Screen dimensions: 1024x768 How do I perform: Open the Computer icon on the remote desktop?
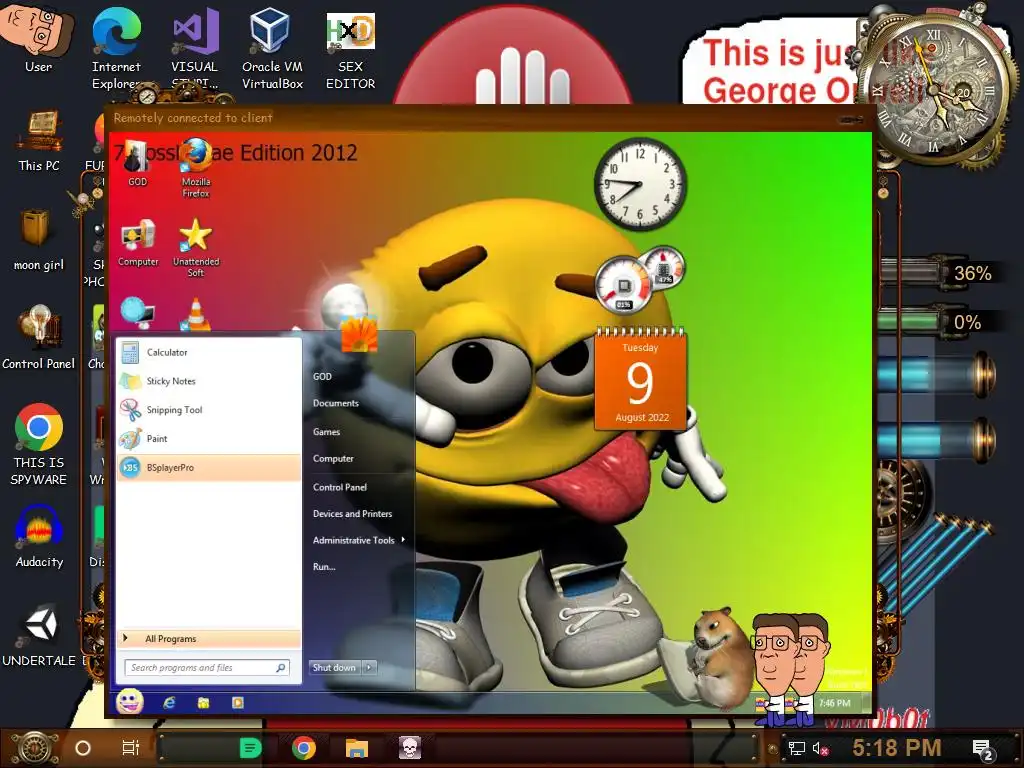coord(138,243)
